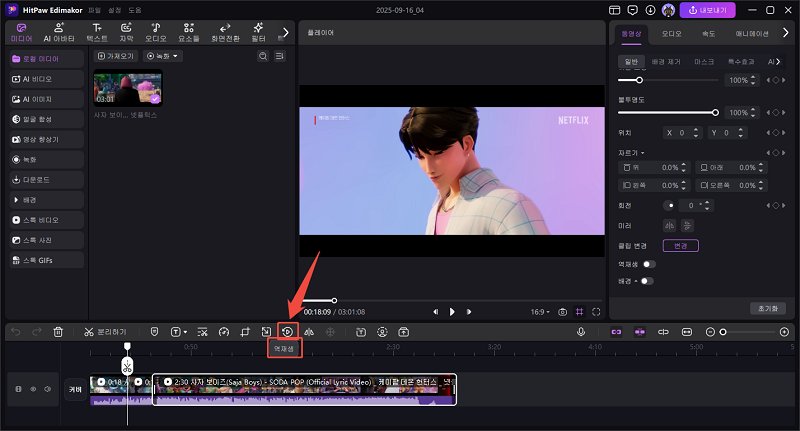Open the media list sort icon
Screen dimensions: 800x431
pos(280,56)
